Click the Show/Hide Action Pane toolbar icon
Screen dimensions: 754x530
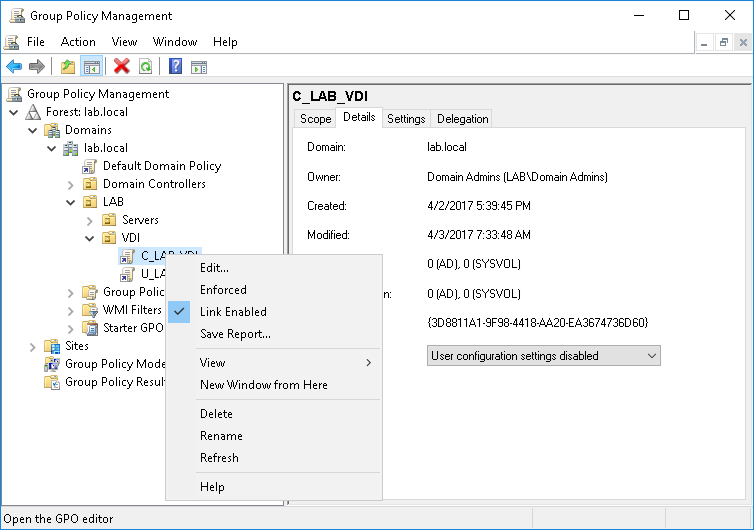click(199, 66)
